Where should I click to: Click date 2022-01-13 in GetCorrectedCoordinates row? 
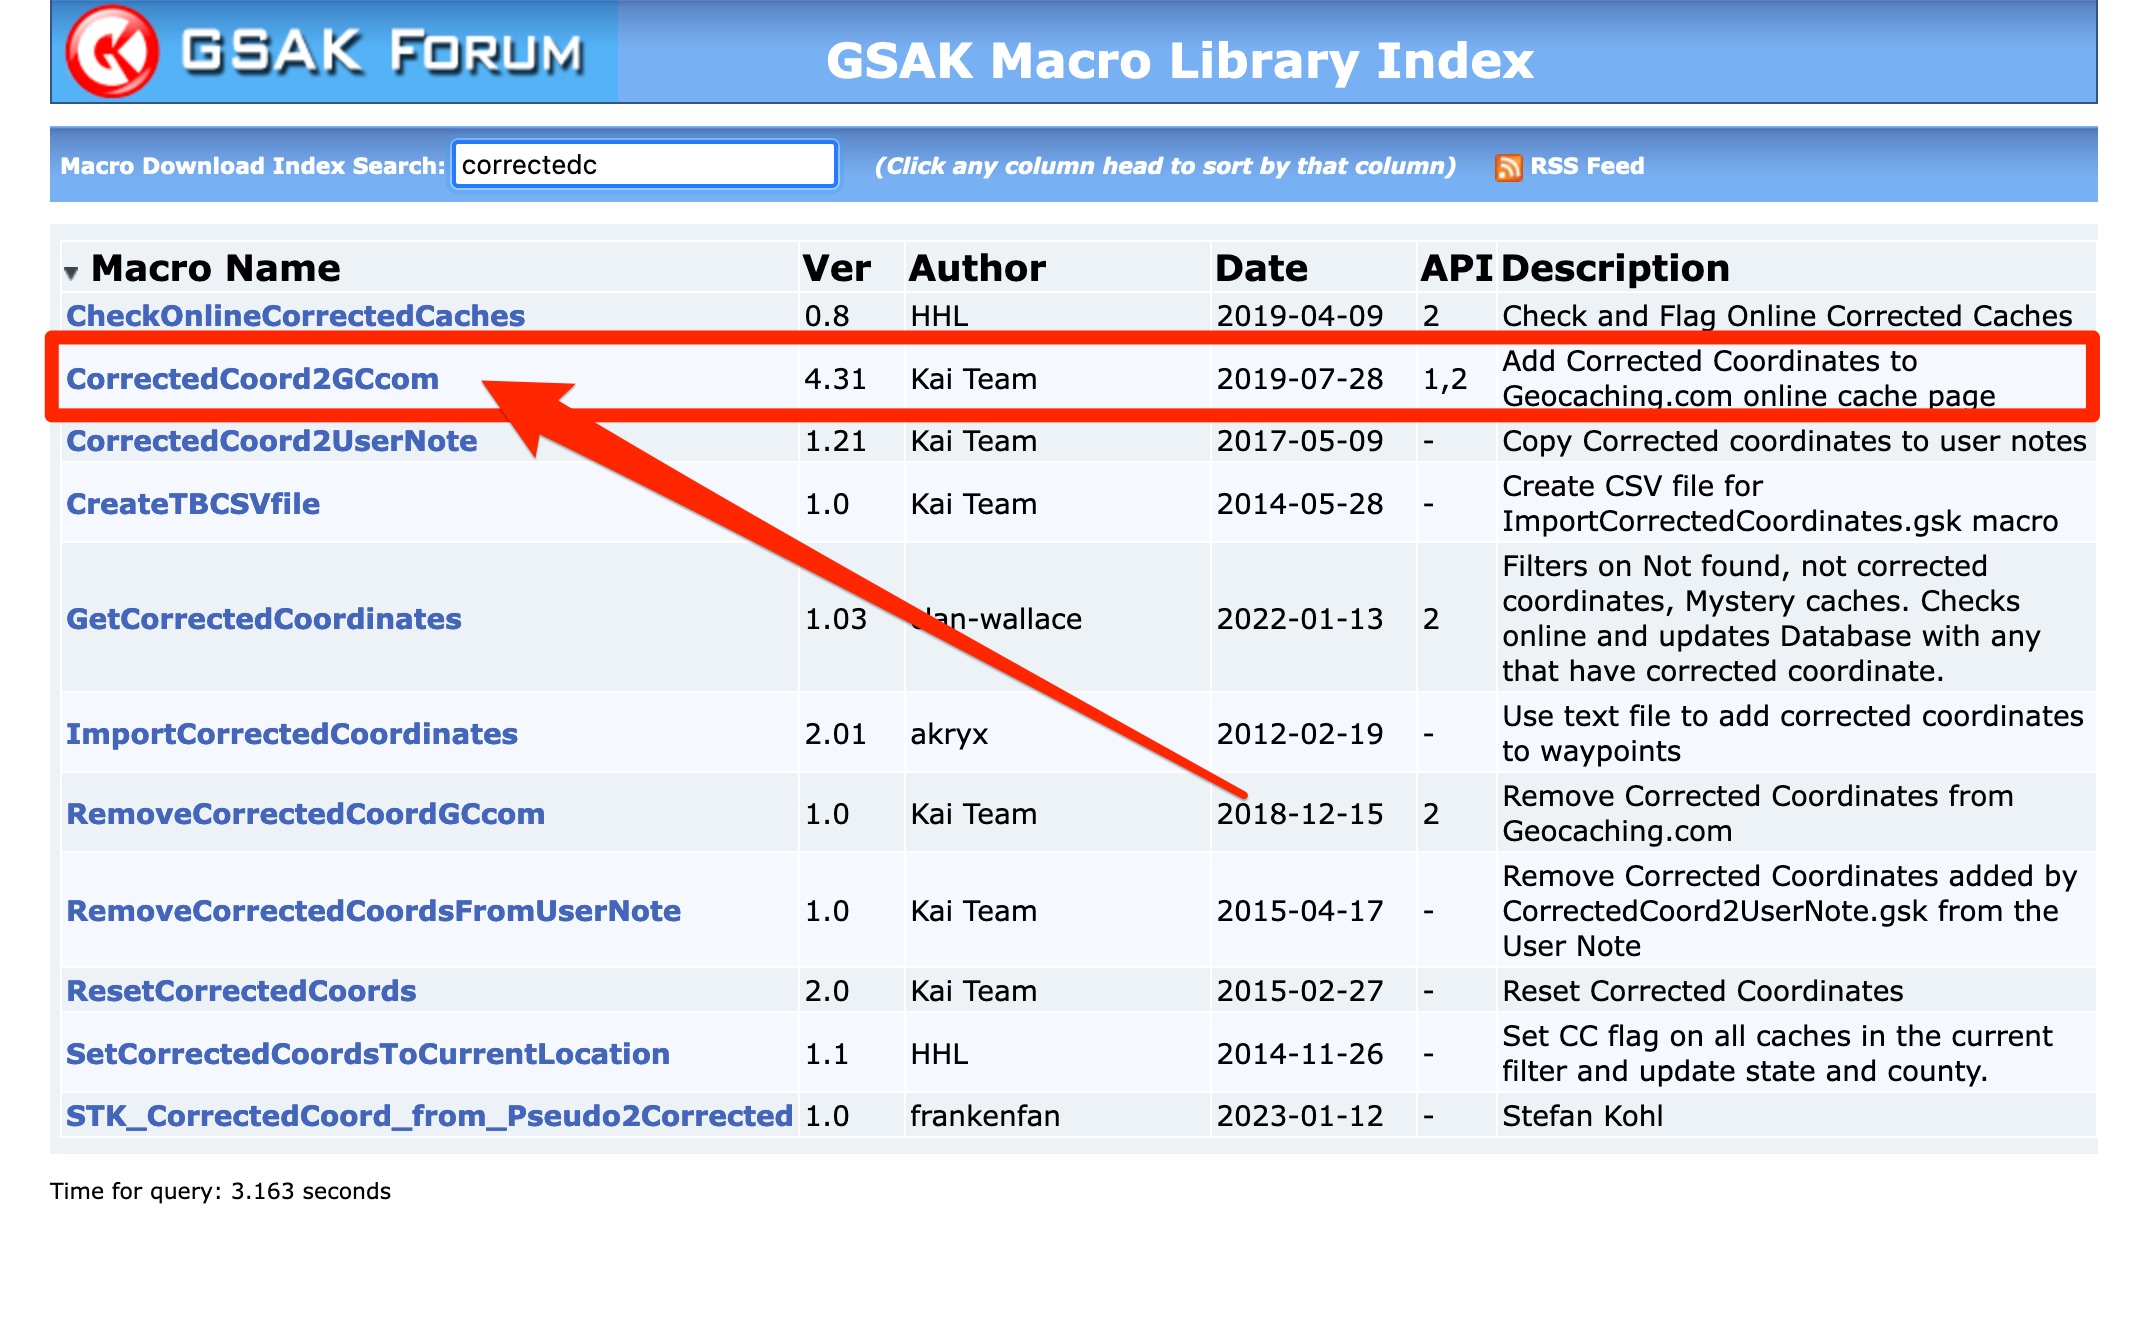[x=1300, y=619]
